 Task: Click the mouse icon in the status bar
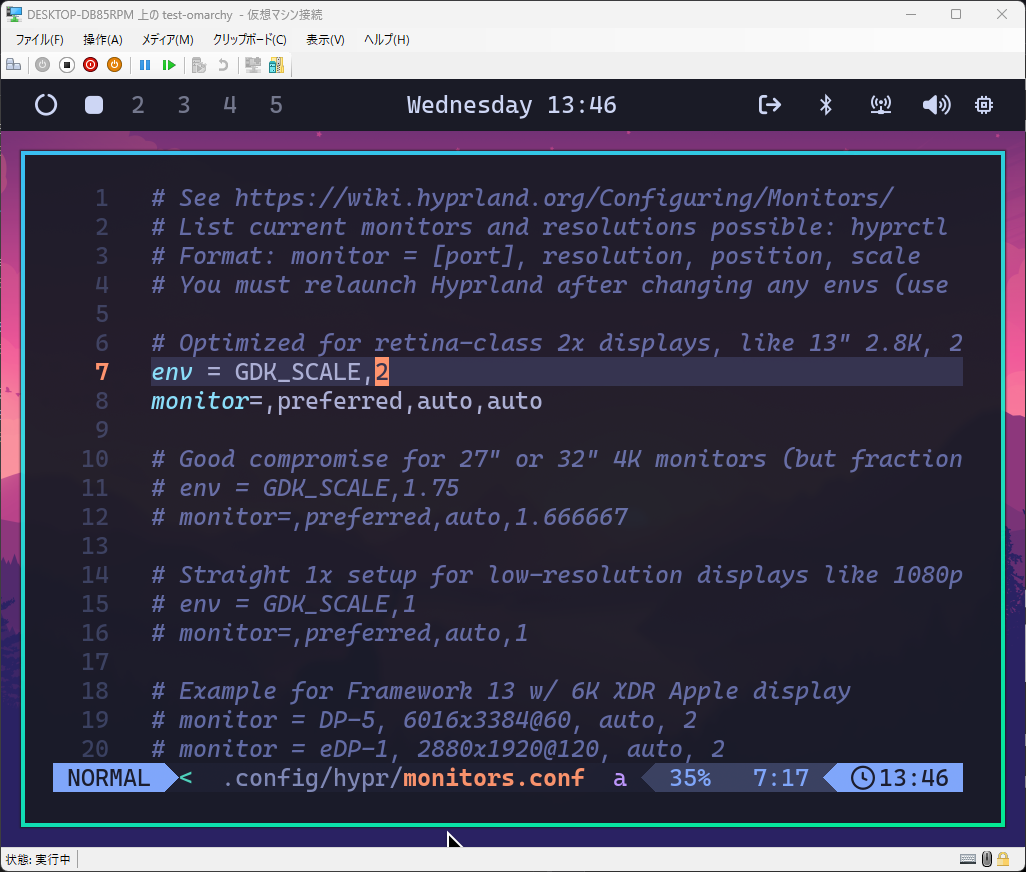click(x=987, y=858)
